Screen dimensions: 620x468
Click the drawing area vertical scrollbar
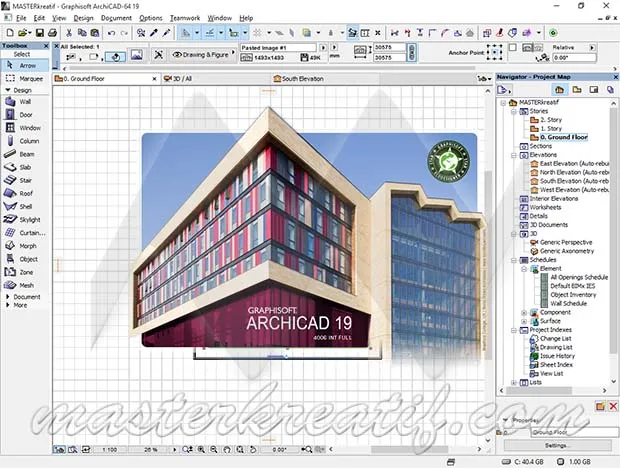488,265
